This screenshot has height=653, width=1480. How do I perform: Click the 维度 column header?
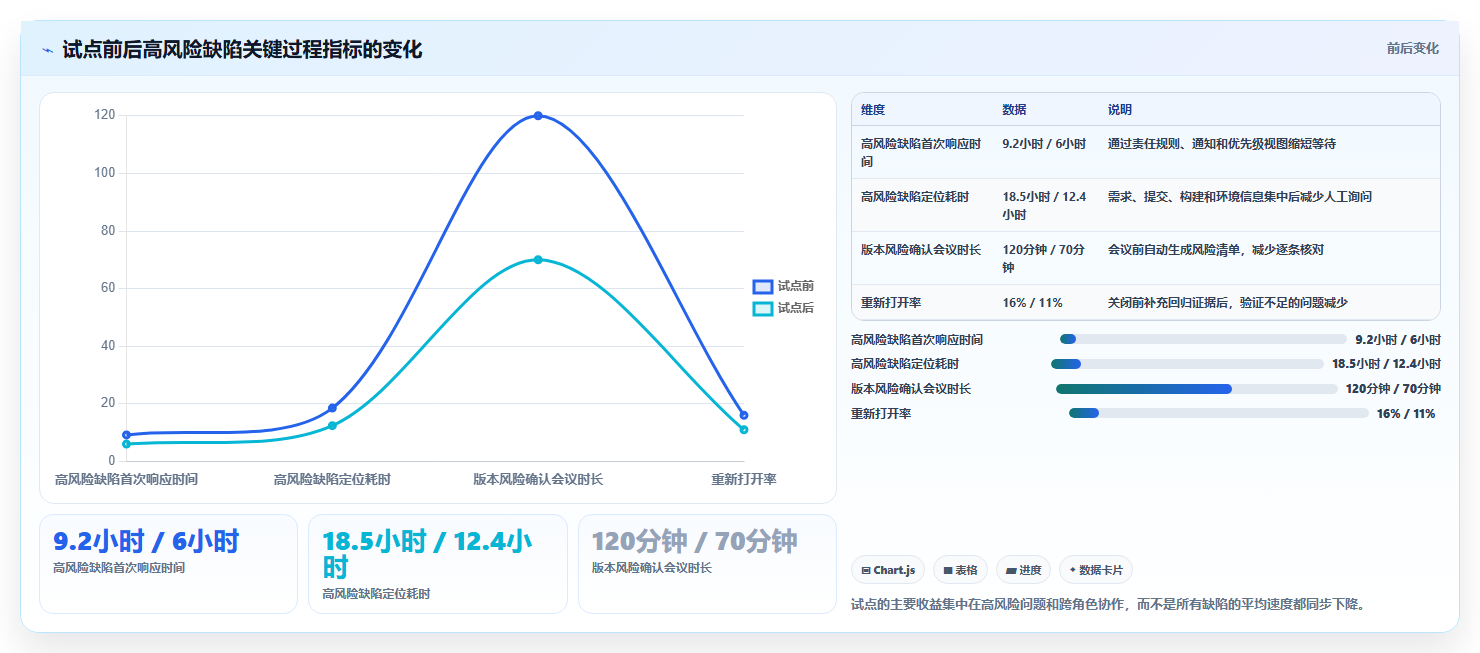coord(873,110)
